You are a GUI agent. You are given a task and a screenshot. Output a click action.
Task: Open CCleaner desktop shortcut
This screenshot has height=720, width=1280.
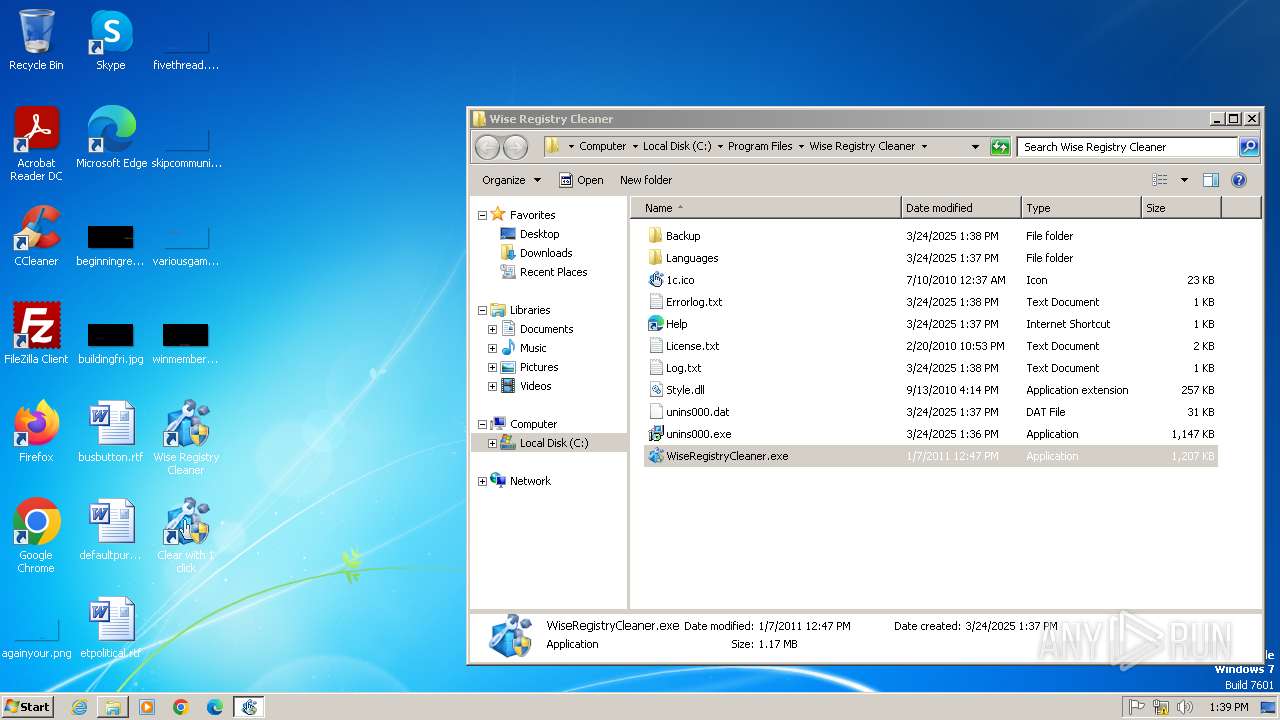tap(36, 236)
